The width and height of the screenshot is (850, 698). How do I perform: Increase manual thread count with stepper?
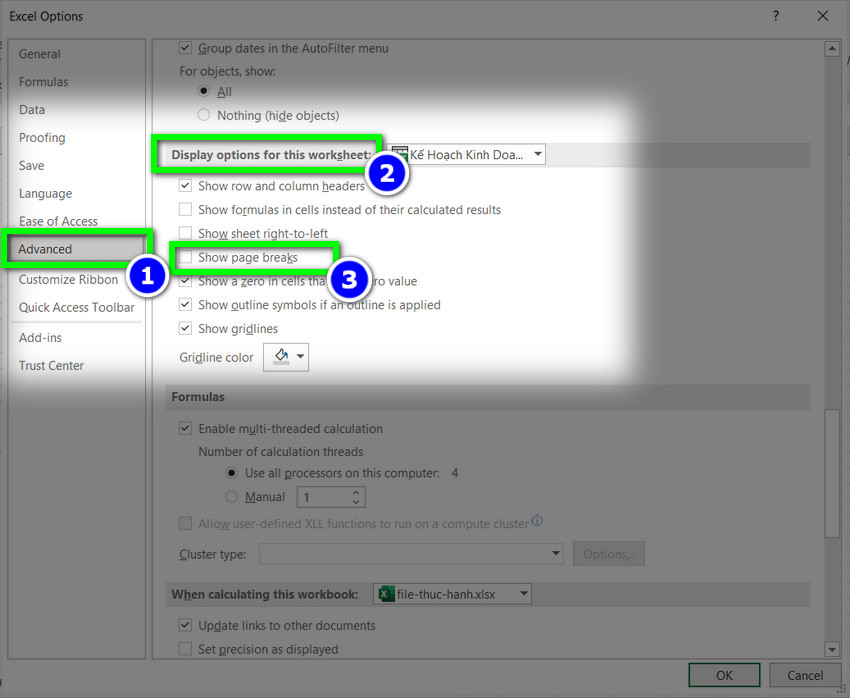click(357, 492)
